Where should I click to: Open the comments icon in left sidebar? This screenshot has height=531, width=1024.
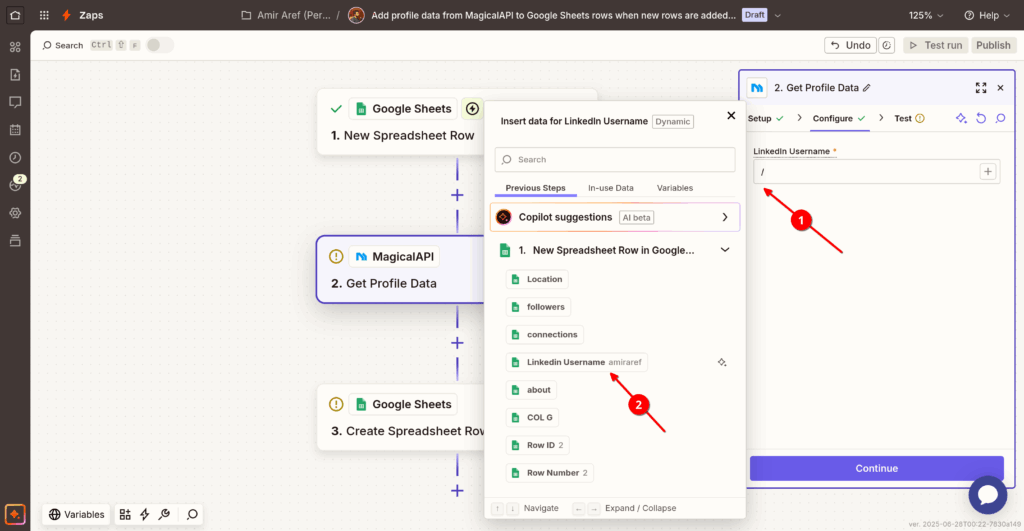point(15,103)
